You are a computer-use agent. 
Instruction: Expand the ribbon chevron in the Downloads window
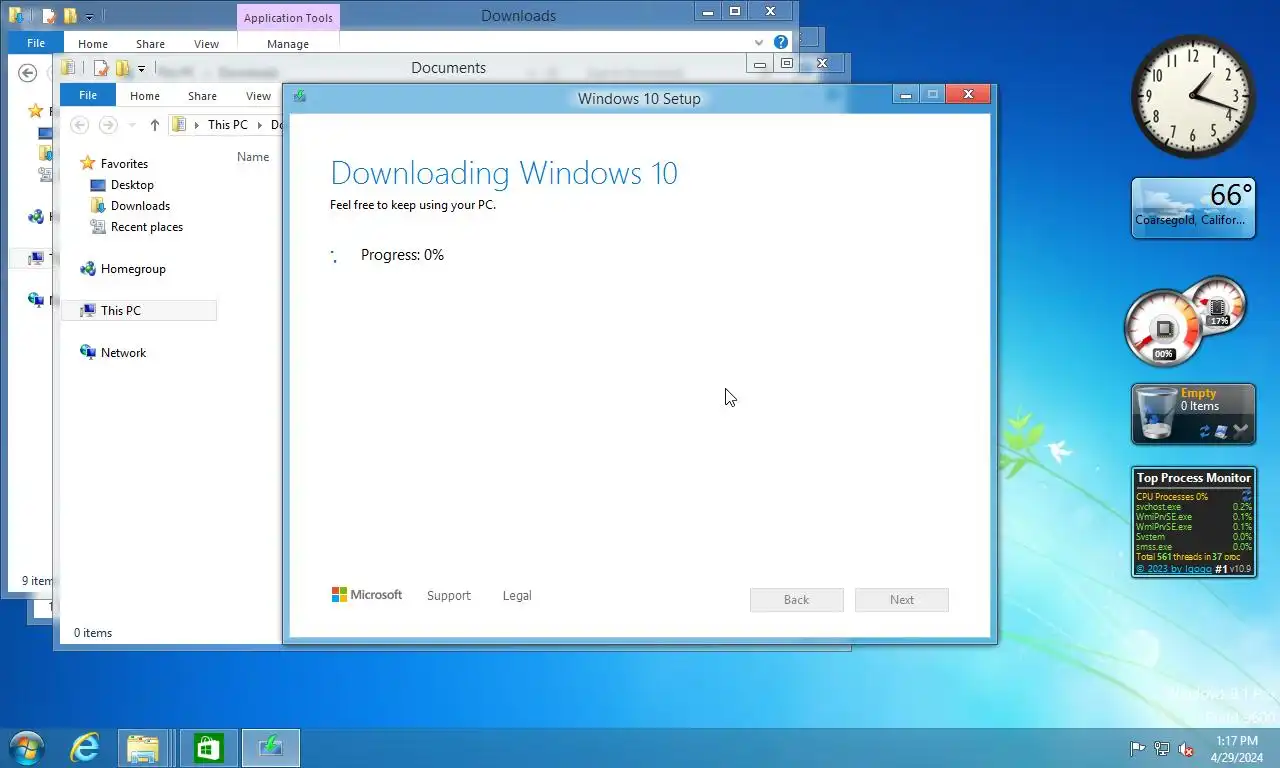click(x=759, y=43)
